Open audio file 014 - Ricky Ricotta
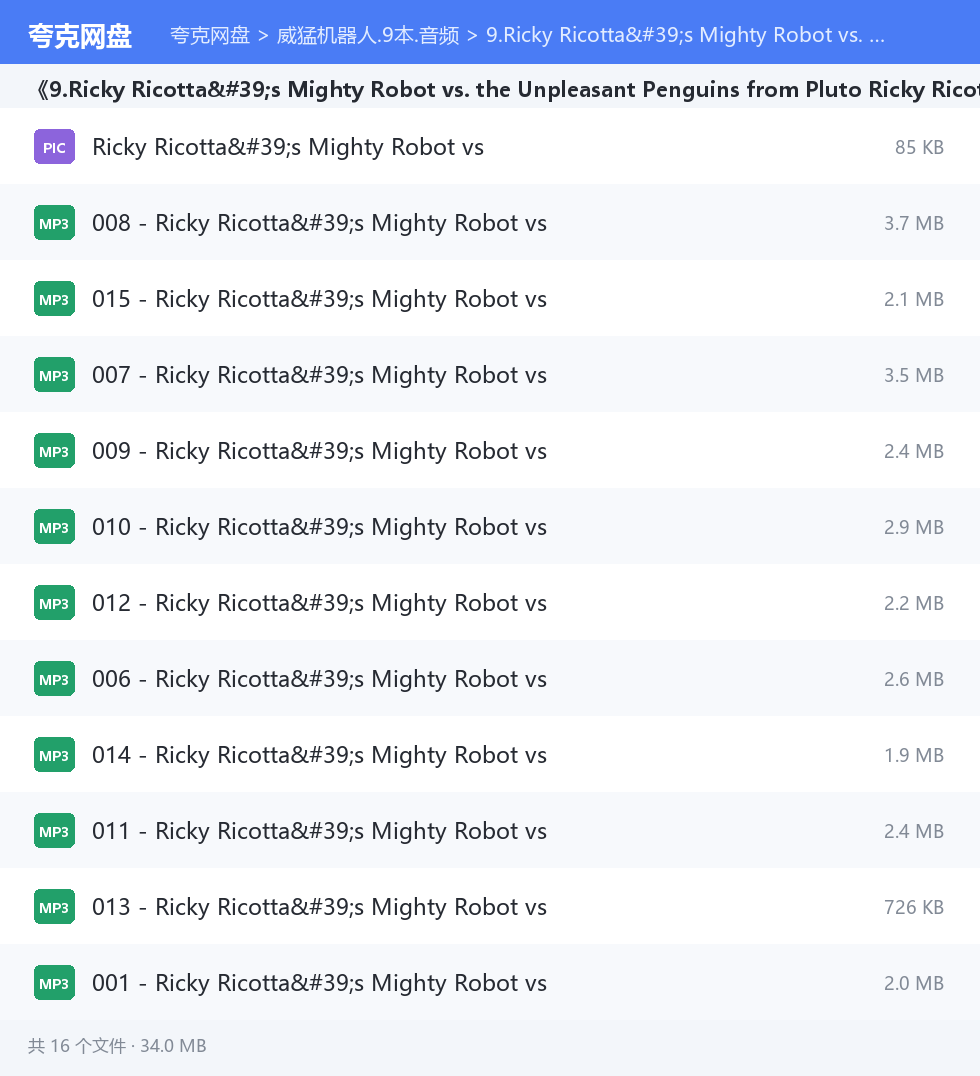 [319, 755]
